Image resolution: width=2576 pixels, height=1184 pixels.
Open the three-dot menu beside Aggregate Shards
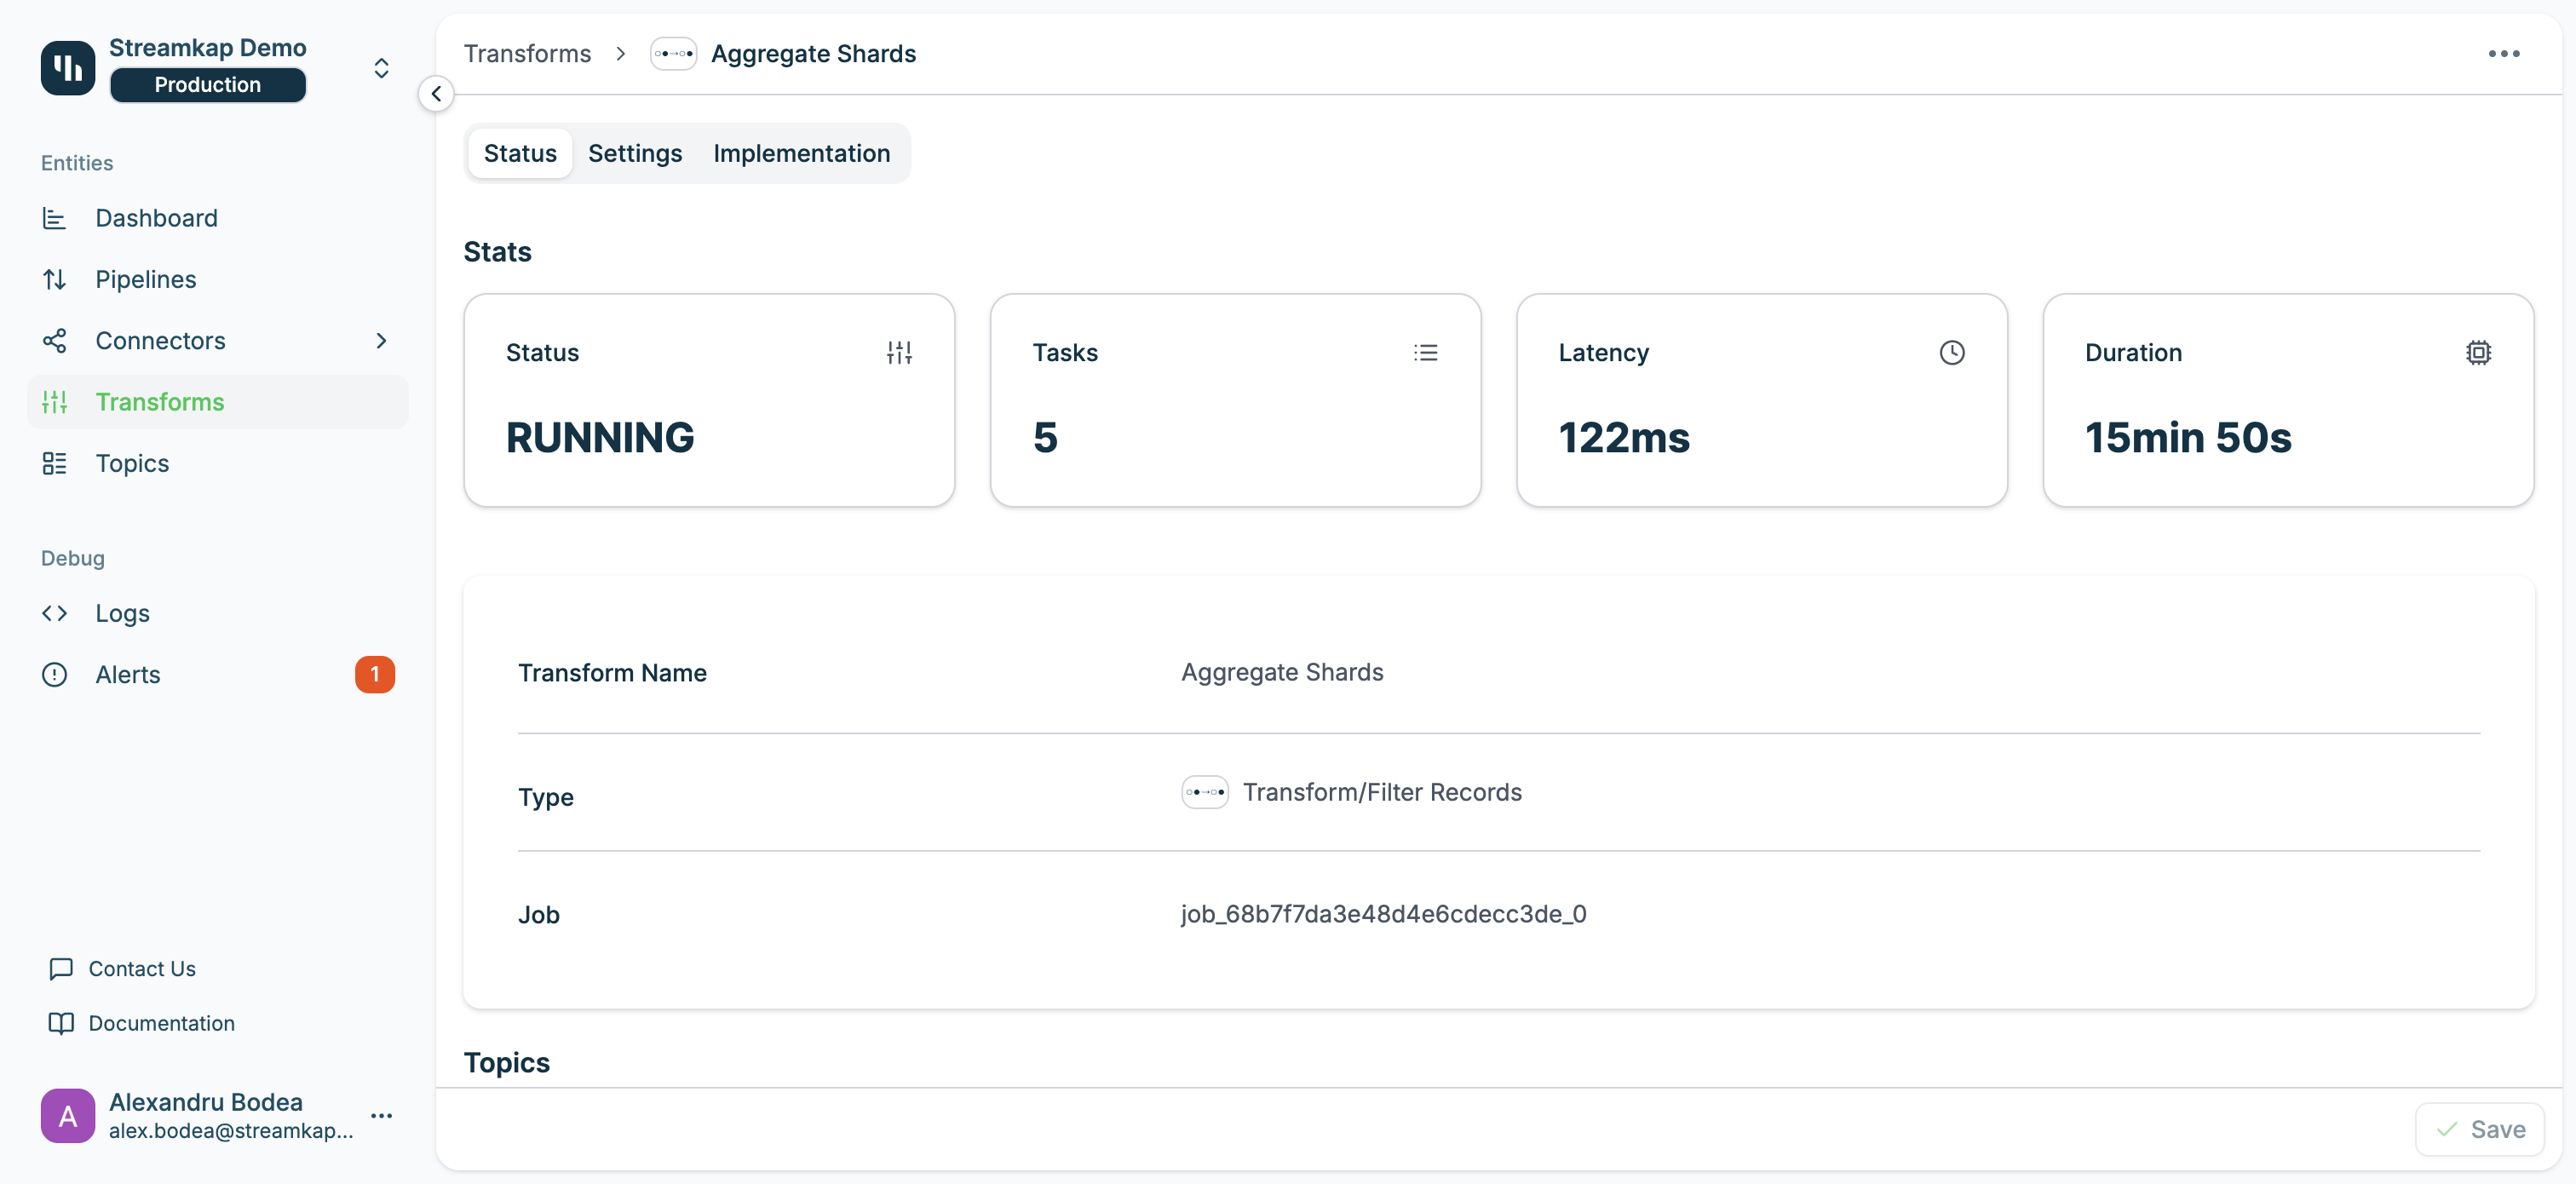tap(2503, 54)
